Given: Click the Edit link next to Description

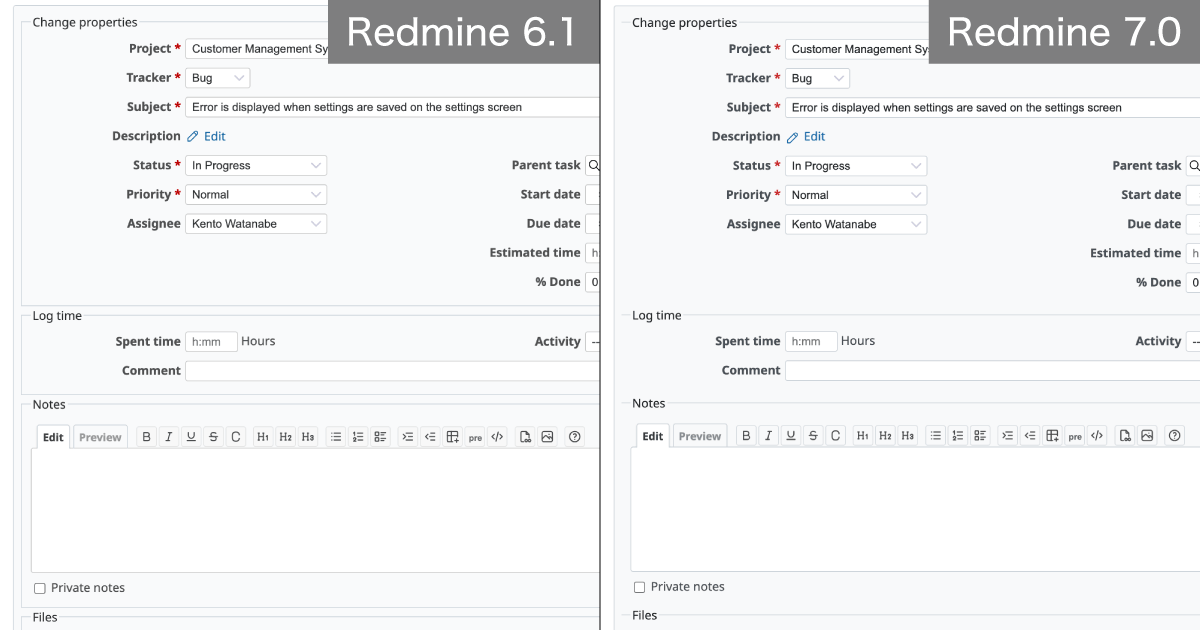Looking at the screenshot, I should (x=214, y=136).
